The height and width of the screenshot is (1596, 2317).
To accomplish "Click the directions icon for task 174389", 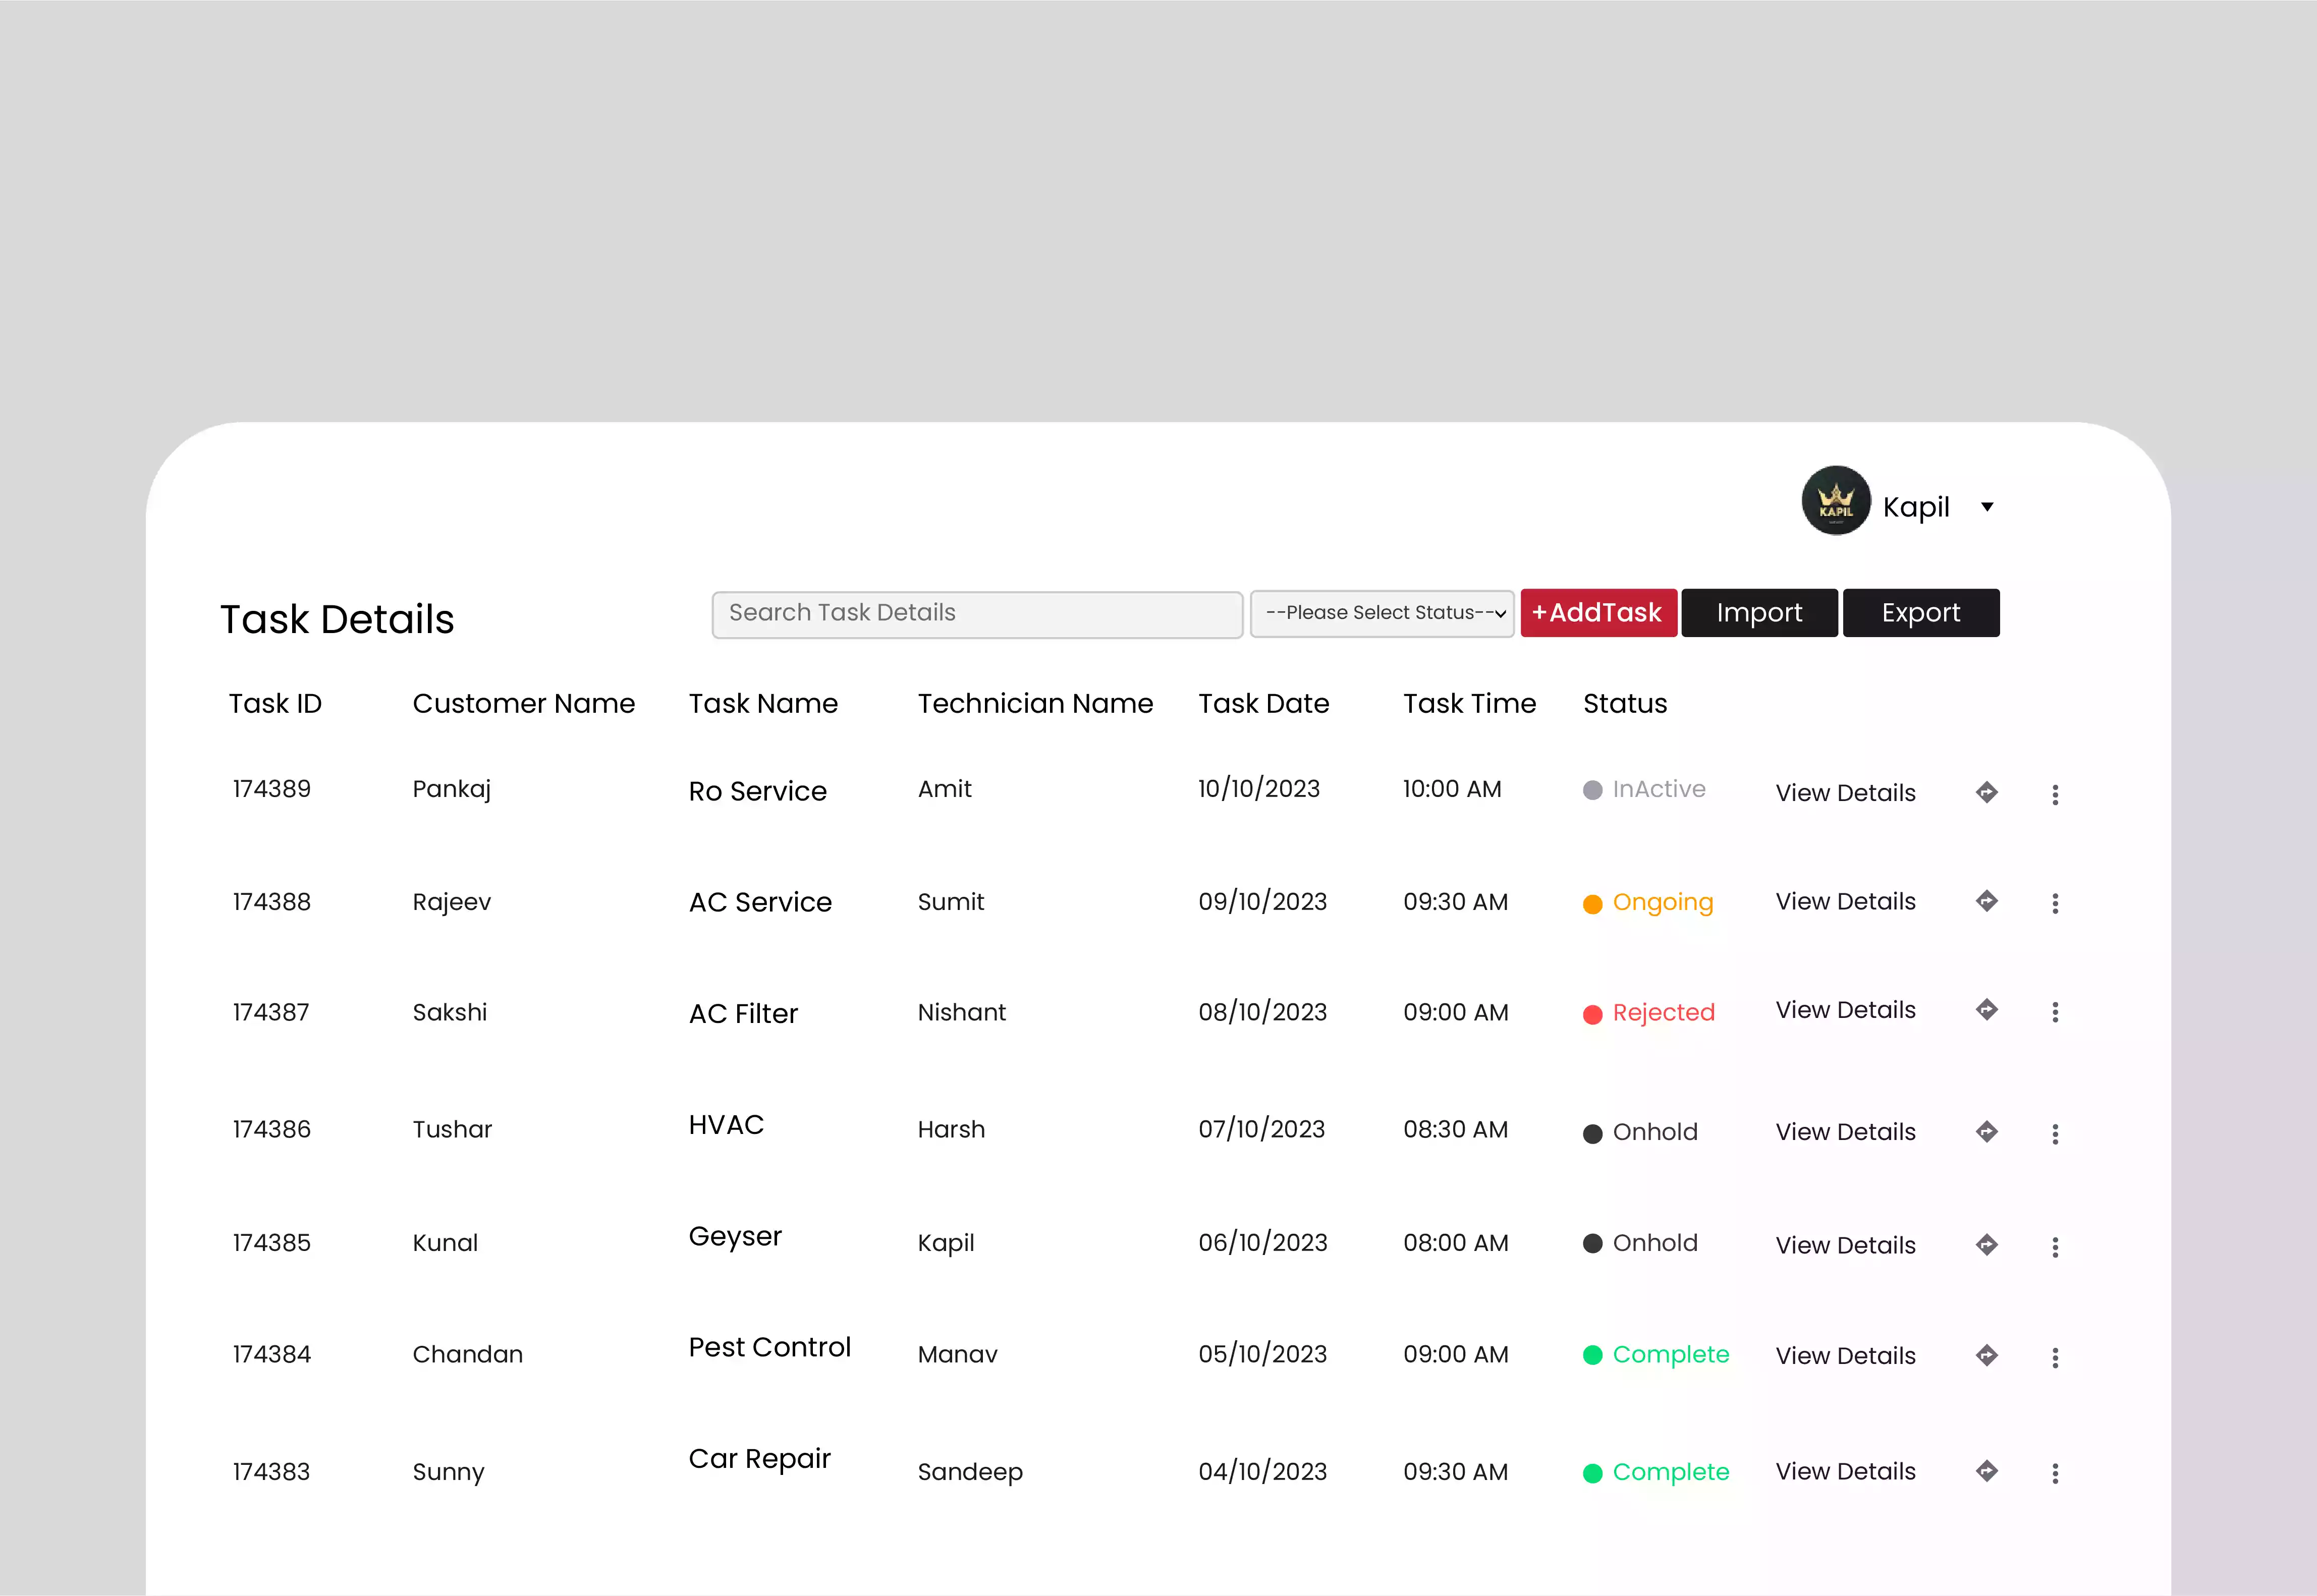I will (x=1986, y=792).
